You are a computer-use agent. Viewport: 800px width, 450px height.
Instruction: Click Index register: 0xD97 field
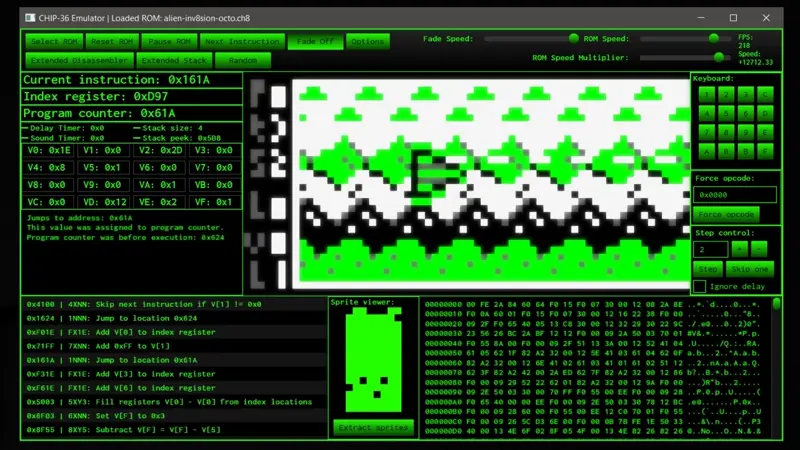tap(132, 97)
